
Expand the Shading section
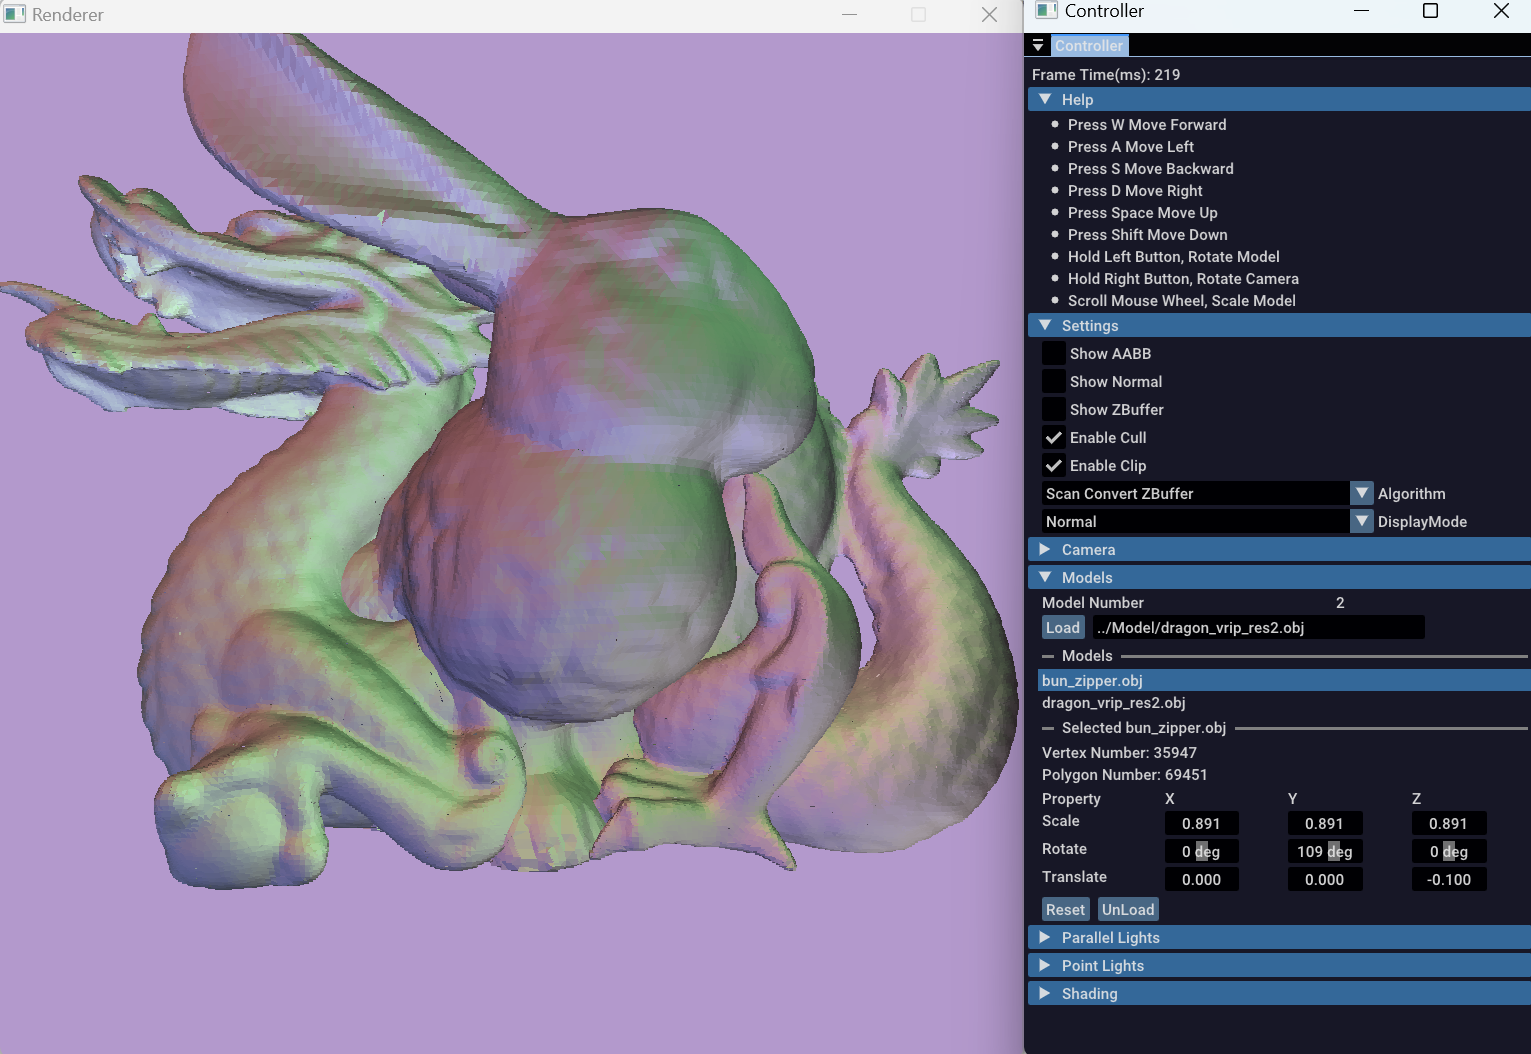point(1279,994)
